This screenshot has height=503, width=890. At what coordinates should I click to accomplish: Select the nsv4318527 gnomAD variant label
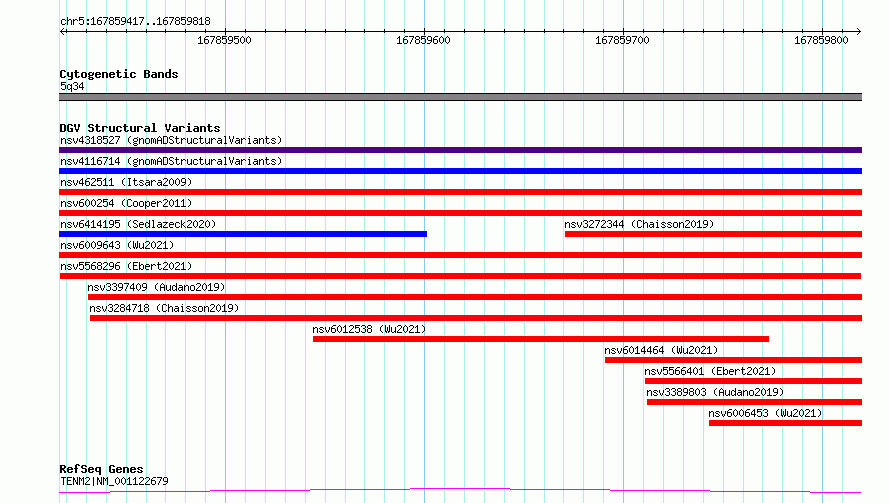click(x=171, y=140)
